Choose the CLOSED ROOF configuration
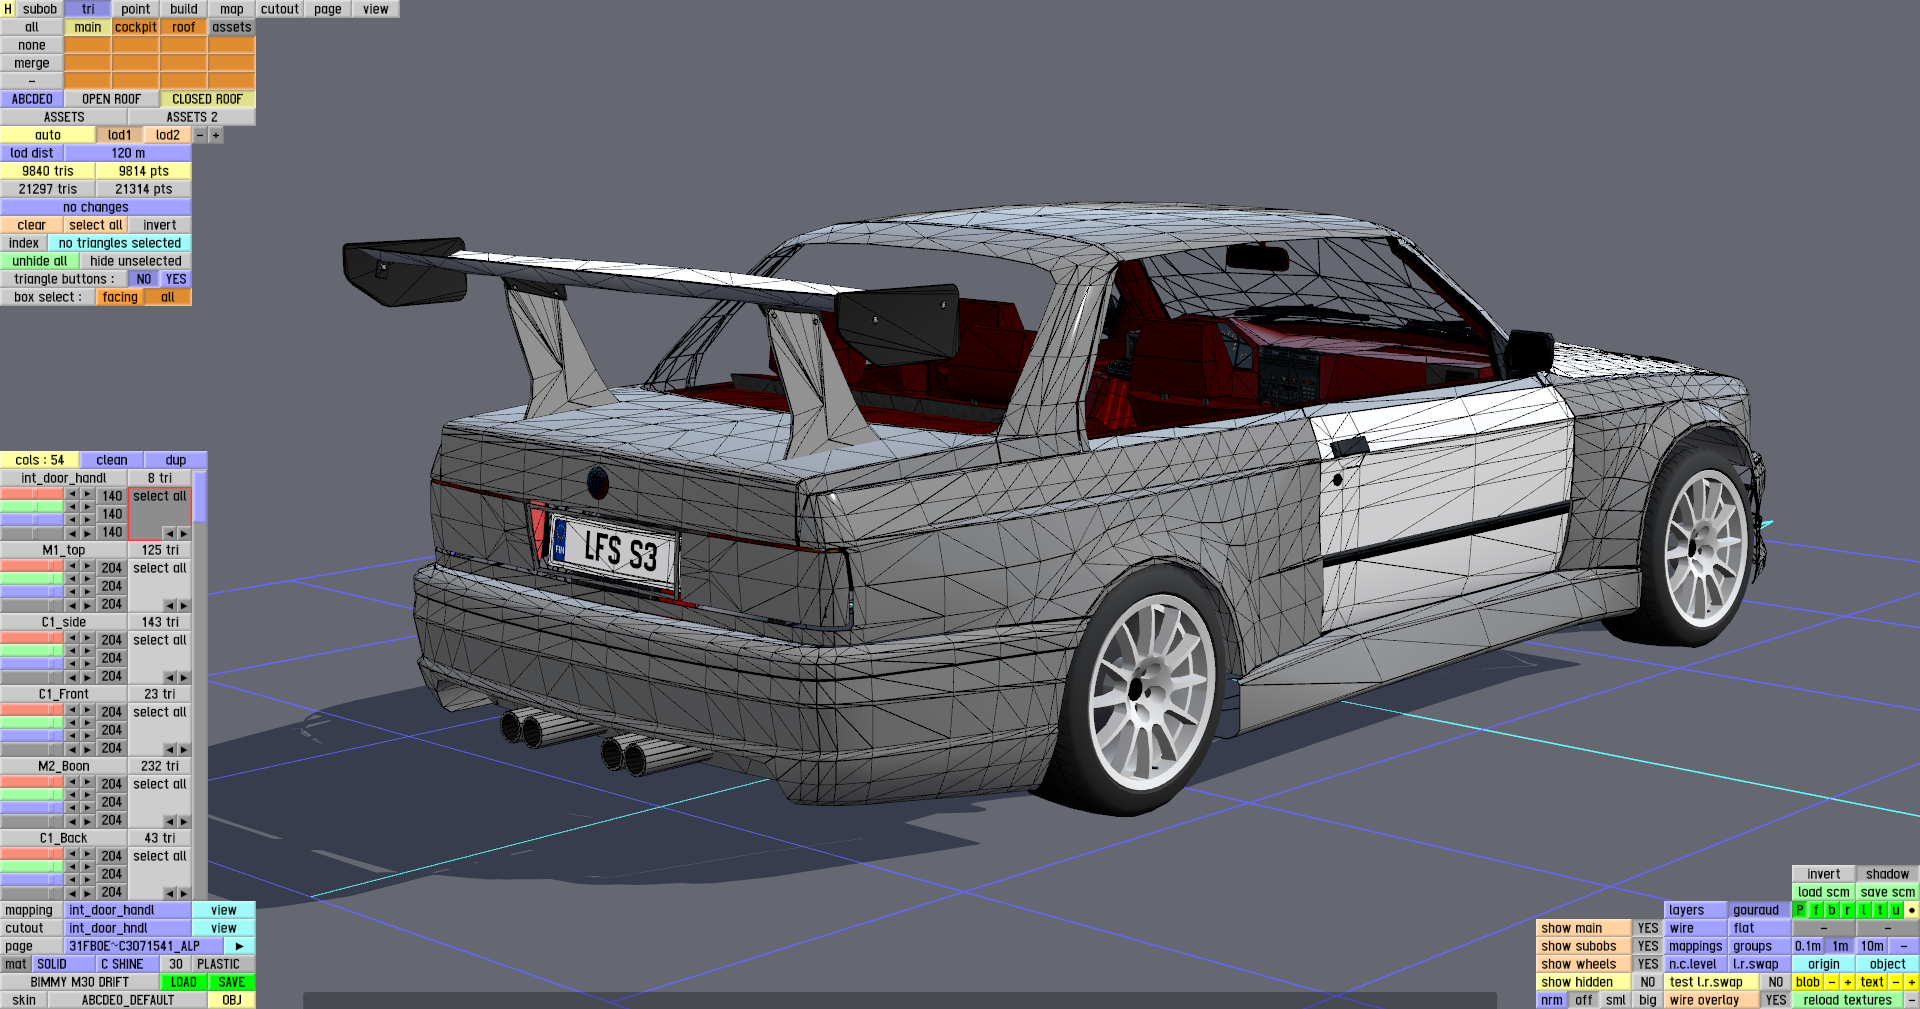 [x=208, y=99]
